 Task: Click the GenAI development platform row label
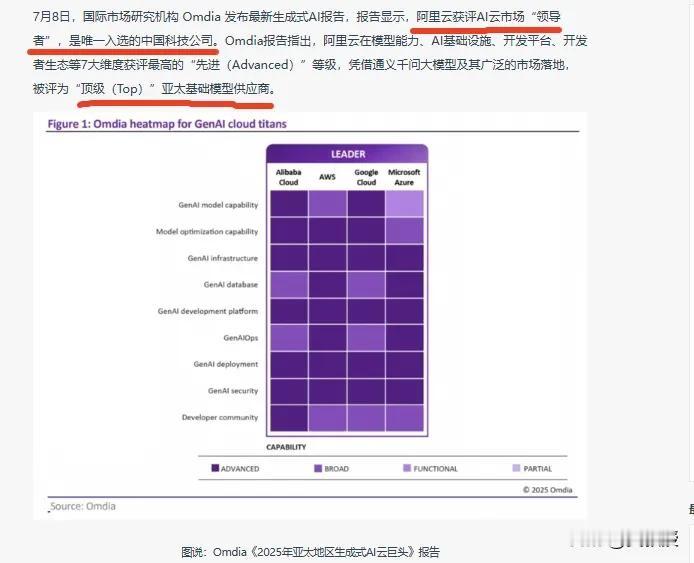point(208,311)
